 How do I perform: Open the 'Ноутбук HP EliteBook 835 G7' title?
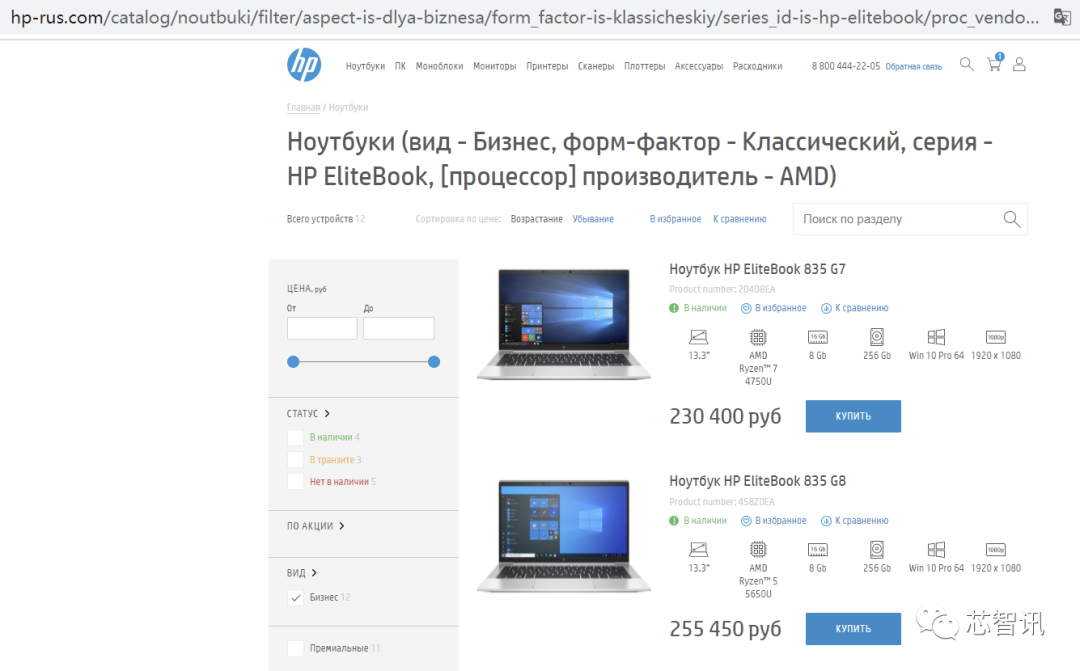[757, 269]
